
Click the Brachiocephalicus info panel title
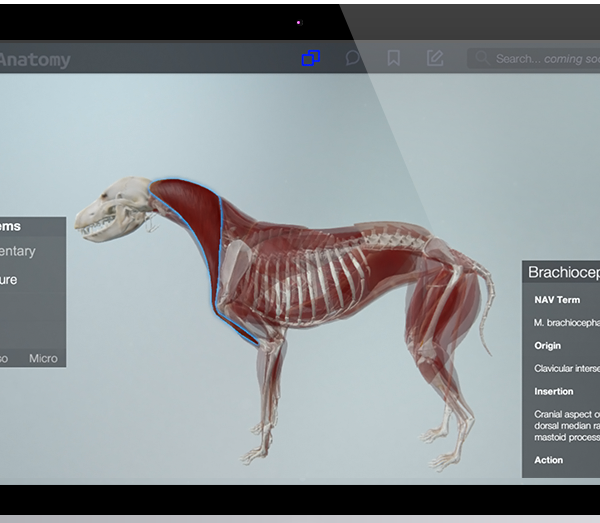click(563, 272)
